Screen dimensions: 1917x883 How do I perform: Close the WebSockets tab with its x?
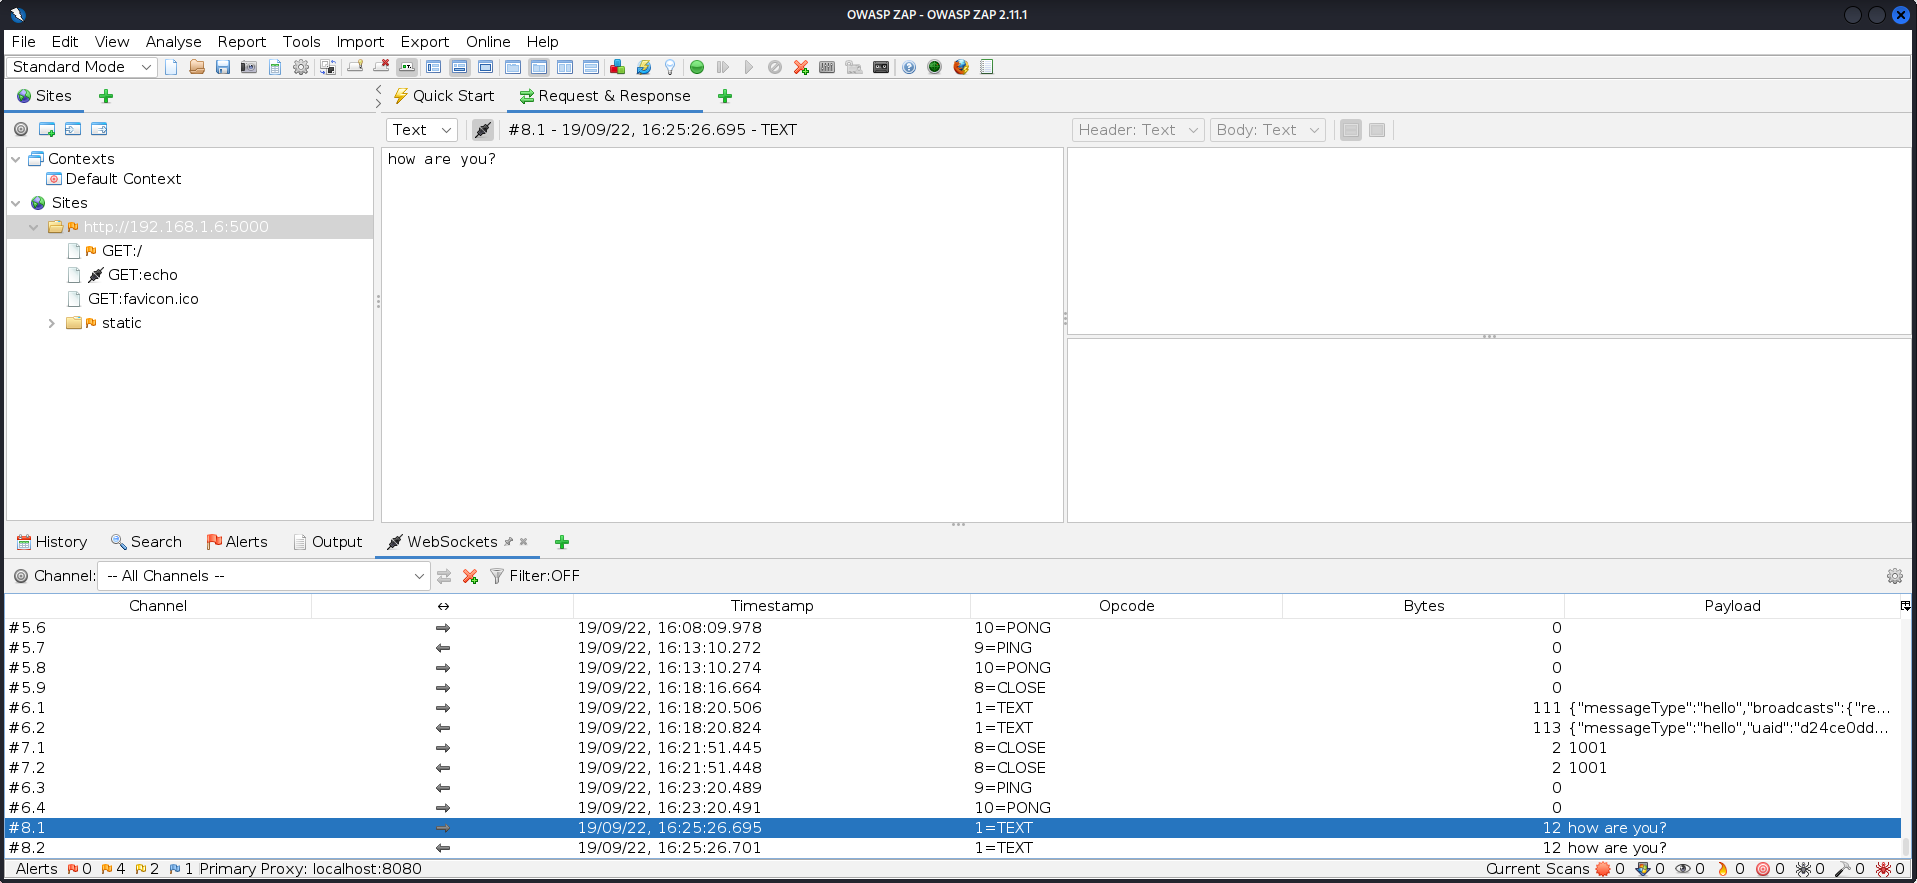click(523, 542)
